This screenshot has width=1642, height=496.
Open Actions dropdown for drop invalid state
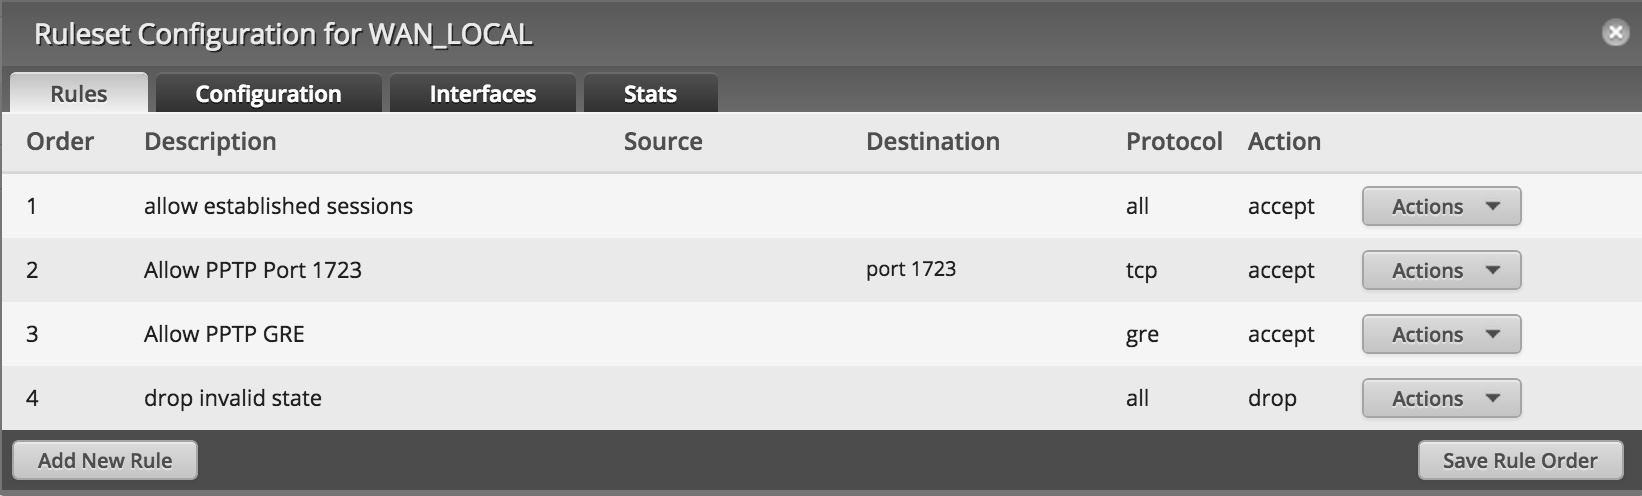[1441, 398]
